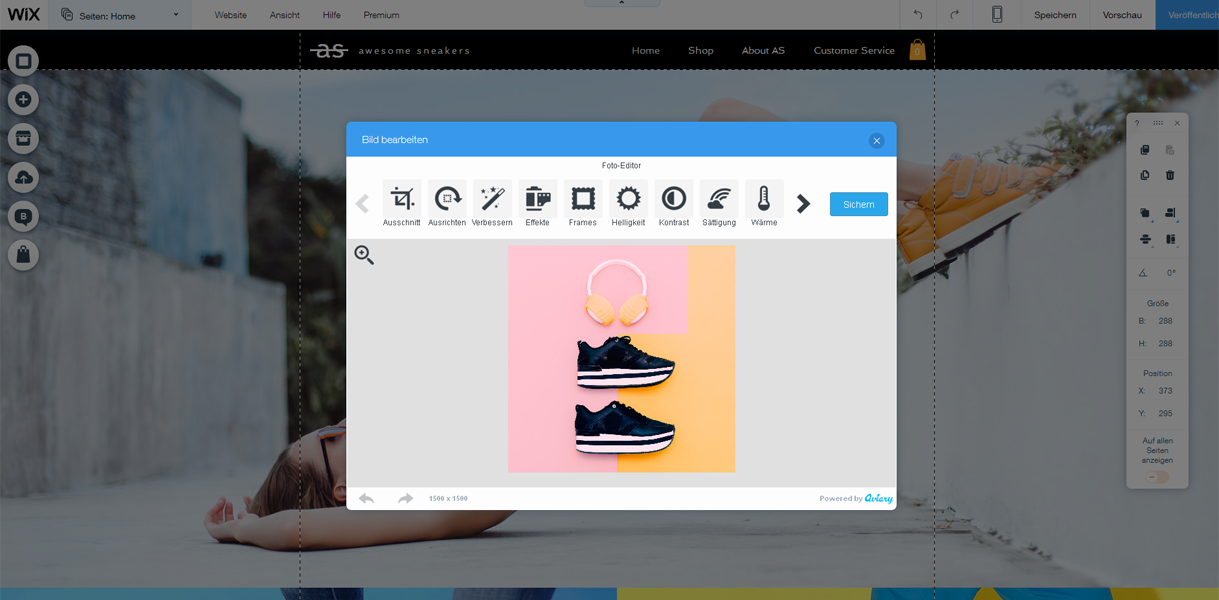Choose the Frames tool
Screen dimensions: 1219x600
click(x=583, y=200)
